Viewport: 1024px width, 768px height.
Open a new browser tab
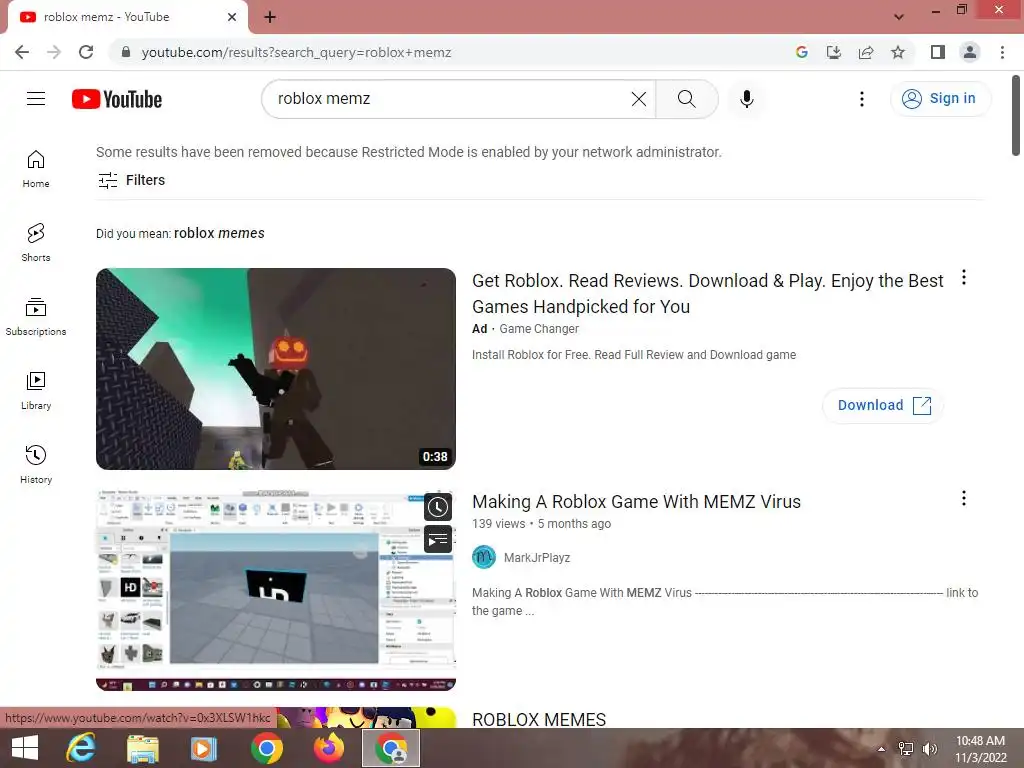coord(270,18)
